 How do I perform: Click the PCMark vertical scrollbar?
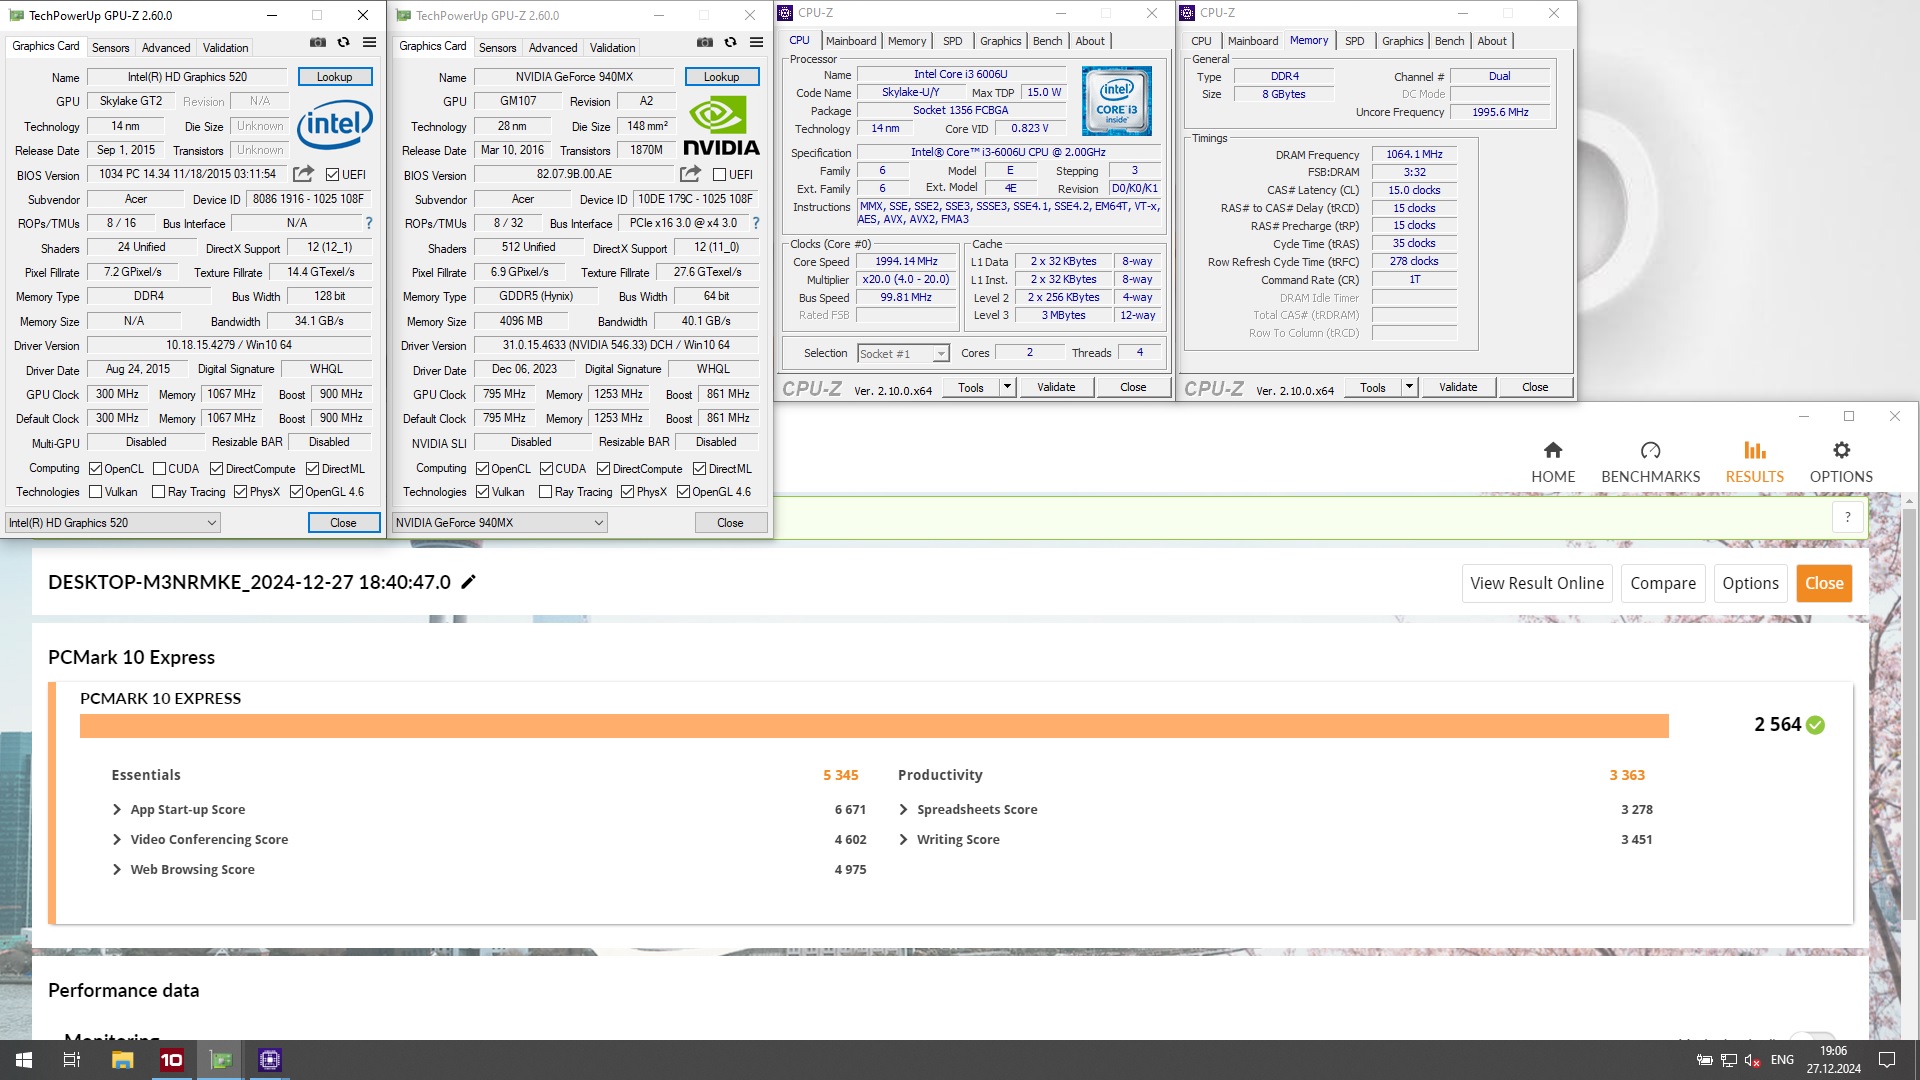pos(1909,715)
